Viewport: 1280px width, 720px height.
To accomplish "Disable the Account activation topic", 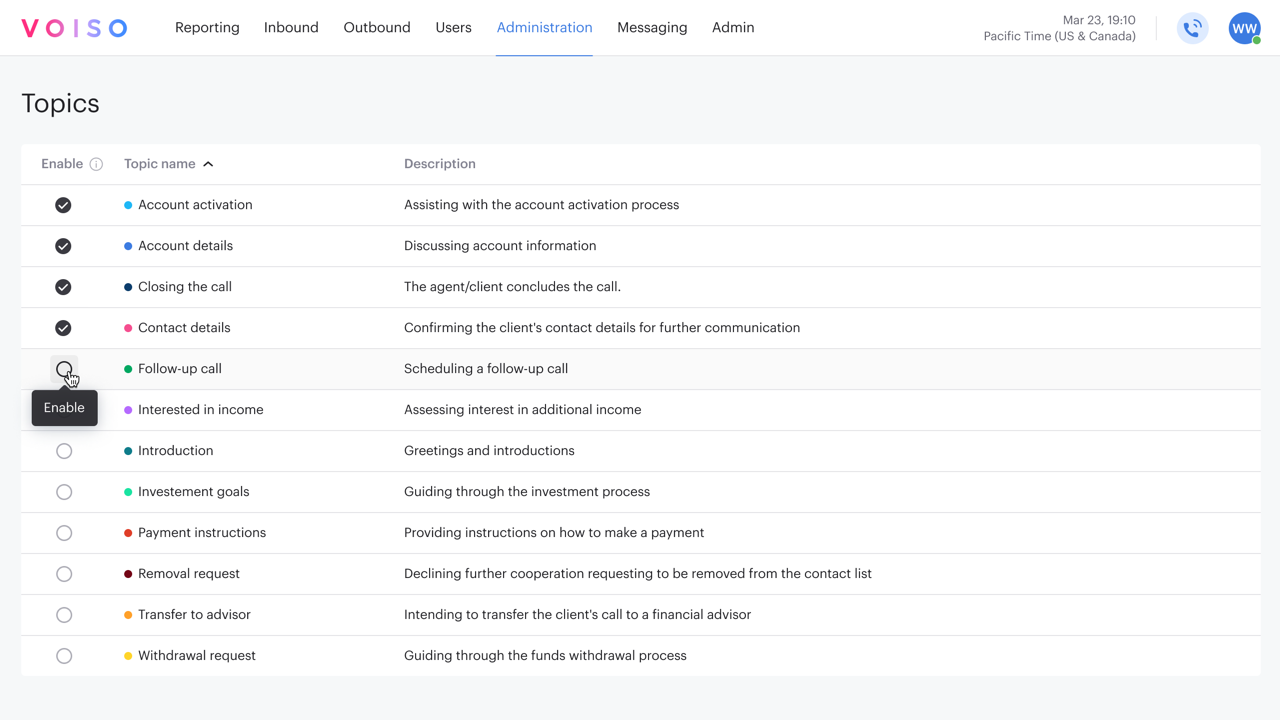I will click(x=63, y=205).
